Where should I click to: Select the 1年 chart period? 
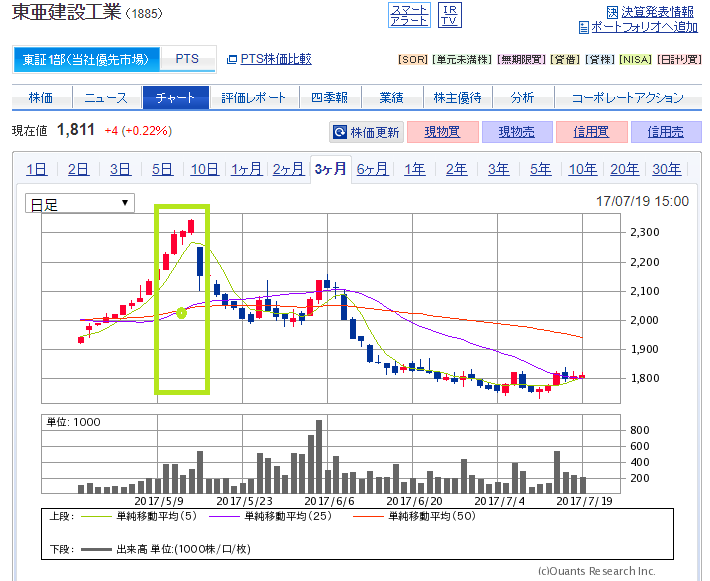click(414, 169)
